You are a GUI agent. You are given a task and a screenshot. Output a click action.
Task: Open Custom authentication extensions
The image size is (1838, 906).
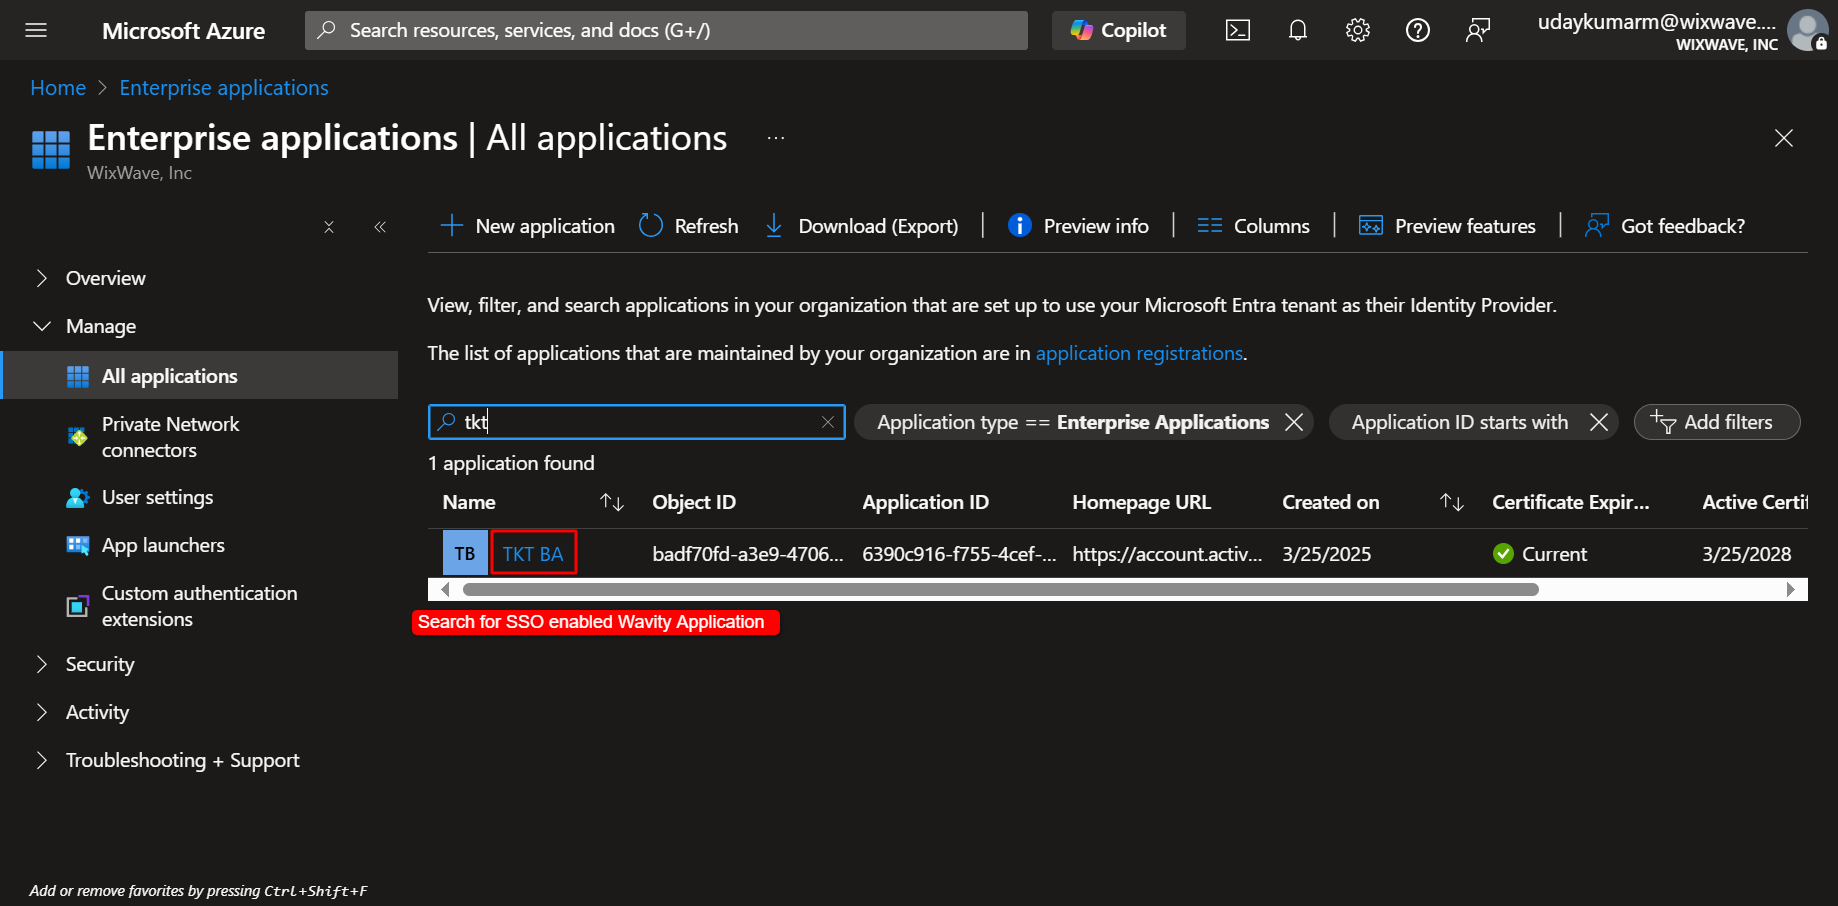pos(199,606)
